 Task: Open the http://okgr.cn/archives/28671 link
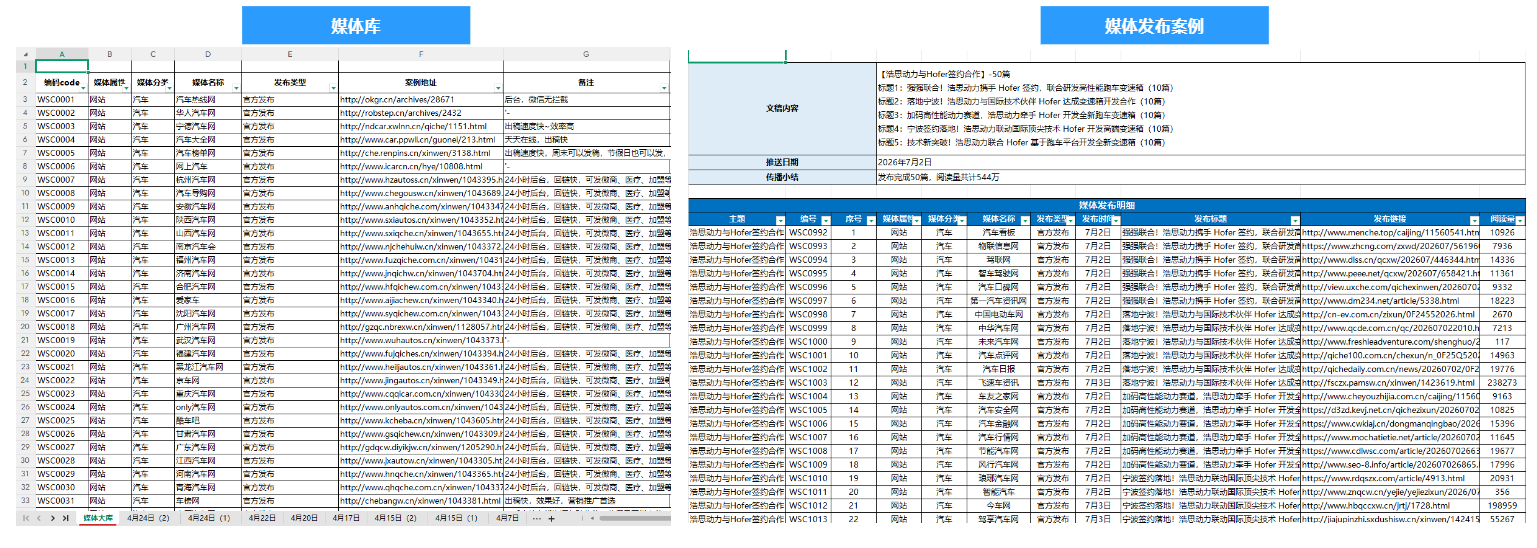(x=398, y=99)
